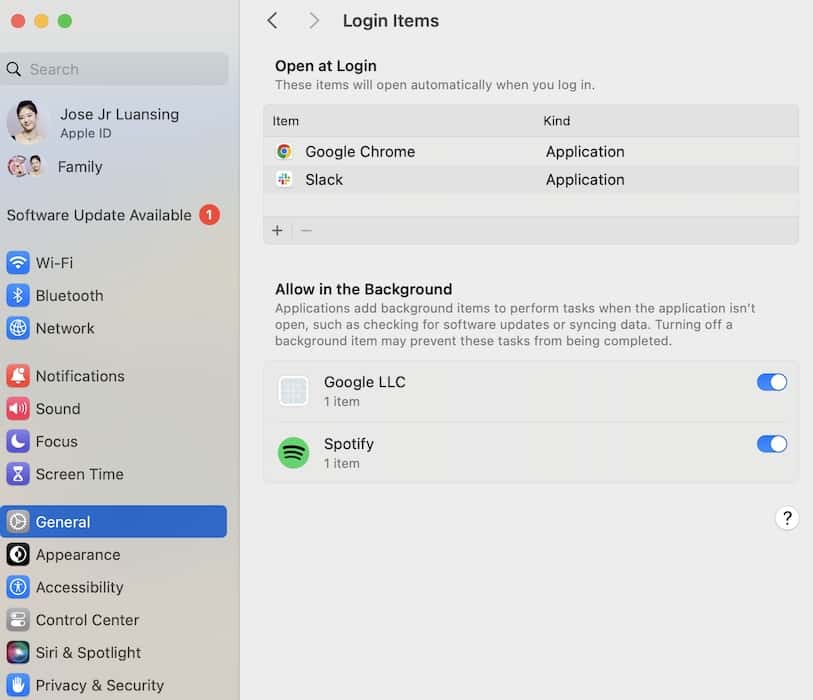Click the minus button to remove item
Image resolution: width=813 pixels, height=700 pixels.
pos(306,231)
